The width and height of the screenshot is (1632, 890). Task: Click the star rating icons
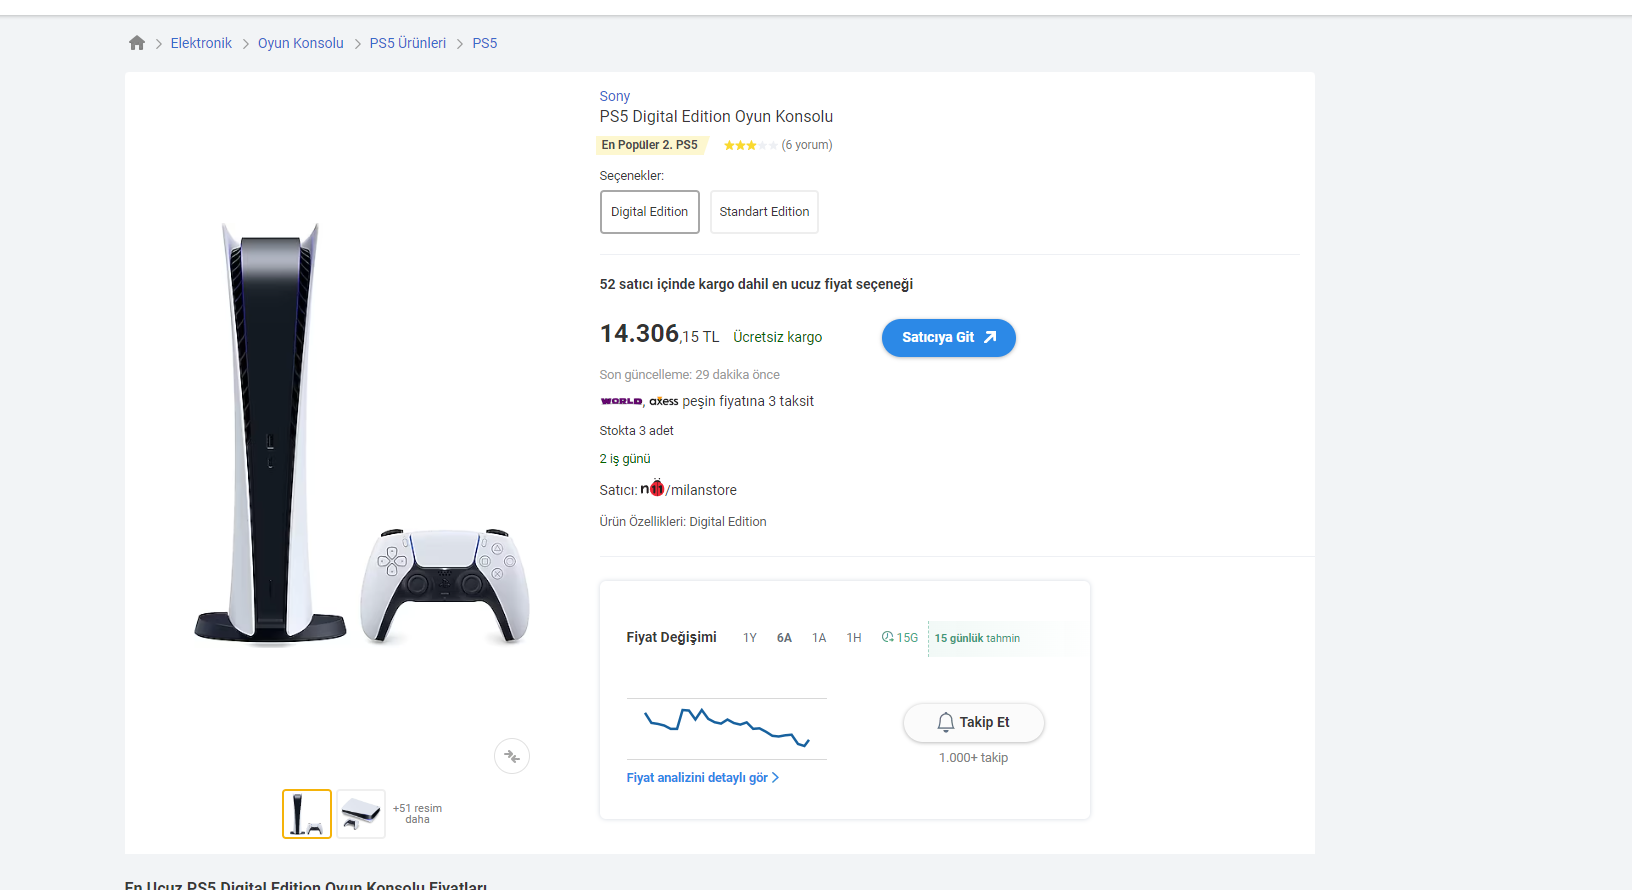(750, 145)
